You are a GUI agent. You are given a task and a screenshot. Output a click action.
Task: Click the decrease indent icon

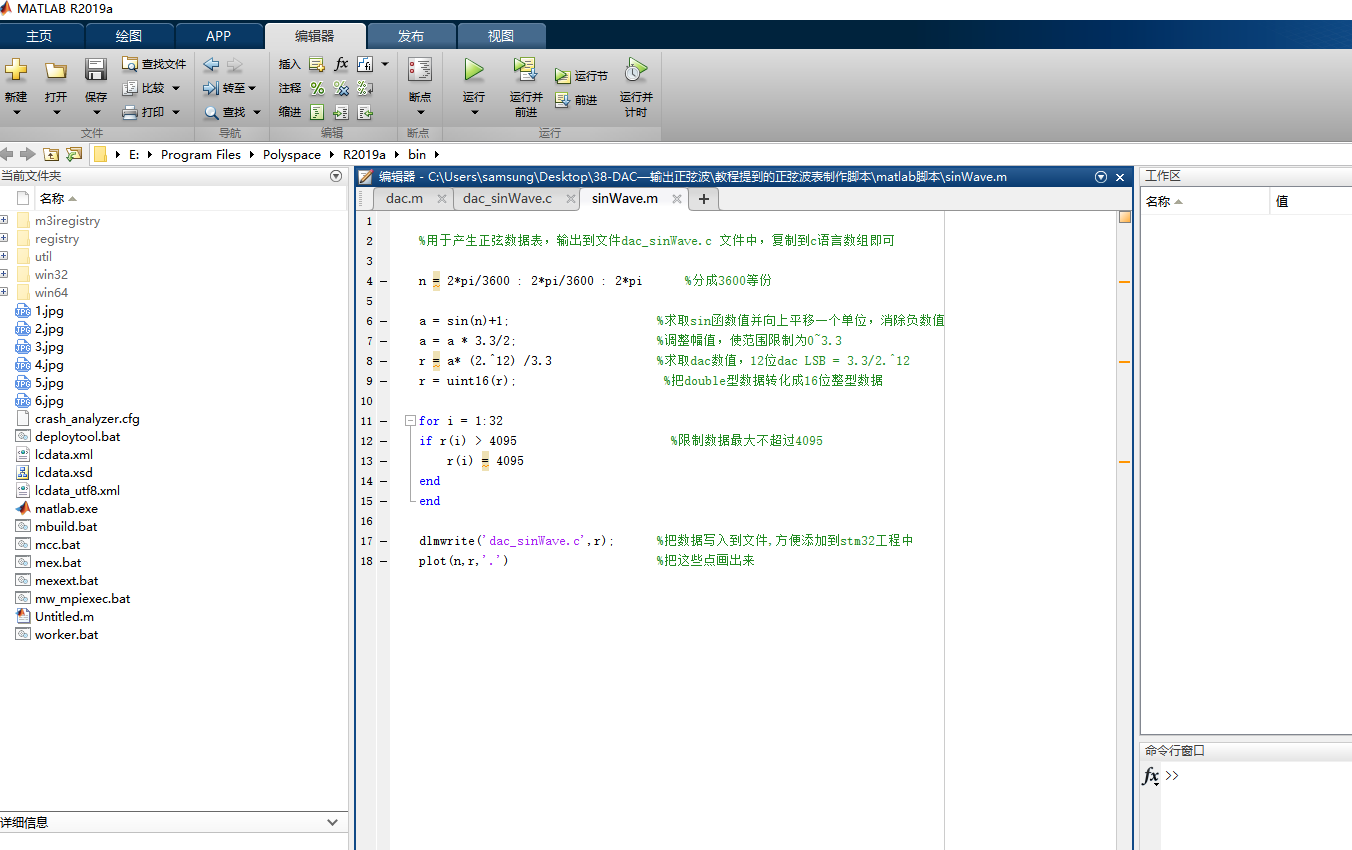click(365, 112)
